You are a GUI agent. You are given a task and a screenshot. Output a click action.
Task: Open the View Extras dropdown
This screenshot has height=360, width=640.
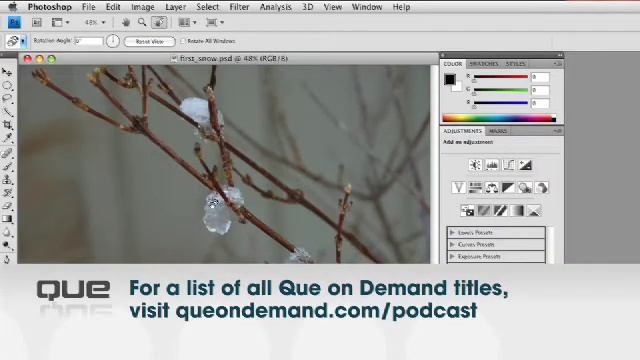(x=60, y=22)
